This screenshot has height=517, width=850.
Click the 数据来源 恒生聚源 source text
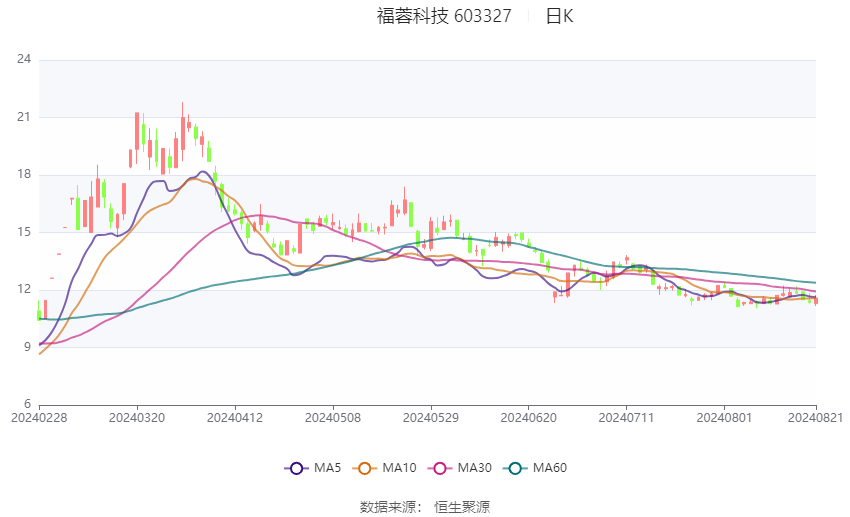[425, 507]
